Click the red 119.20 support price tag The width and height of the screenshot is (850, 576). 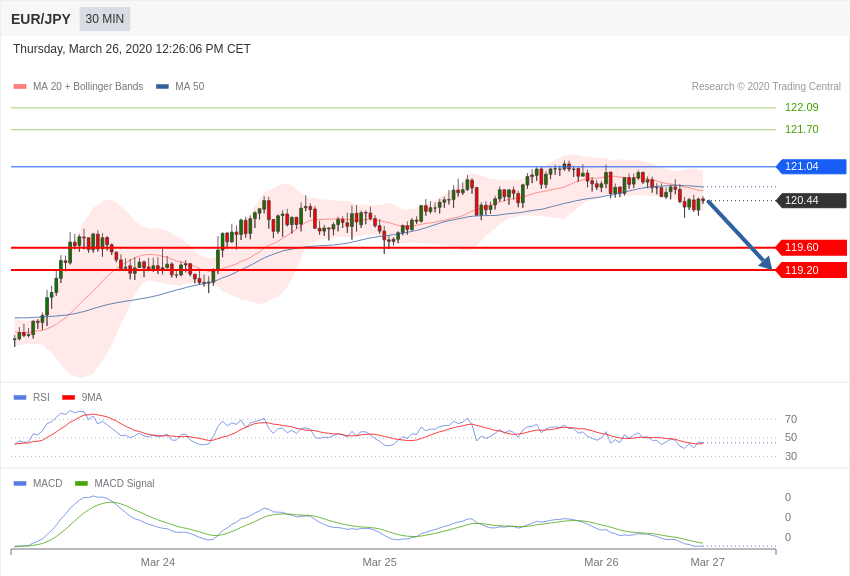click(812, 270)
